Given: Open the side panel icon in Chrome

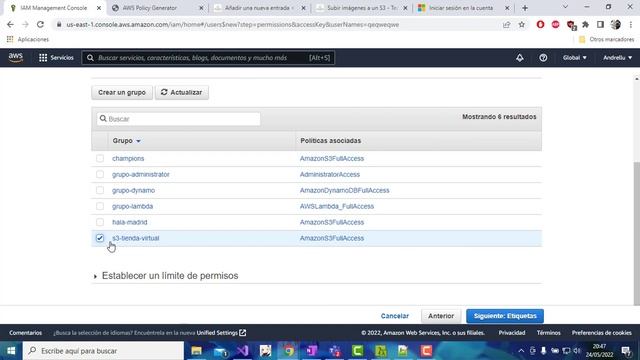Looking at the screenshot, I should pyautogui.click(x=600, y=24).
